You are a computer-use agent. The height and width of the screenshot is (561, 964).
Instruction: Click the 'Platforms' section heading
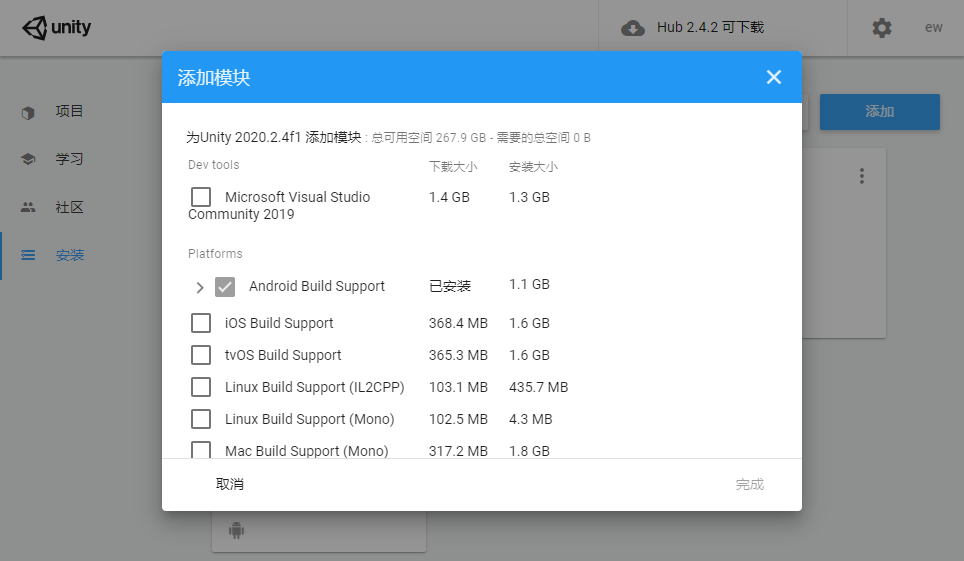(x=215, y=254)
